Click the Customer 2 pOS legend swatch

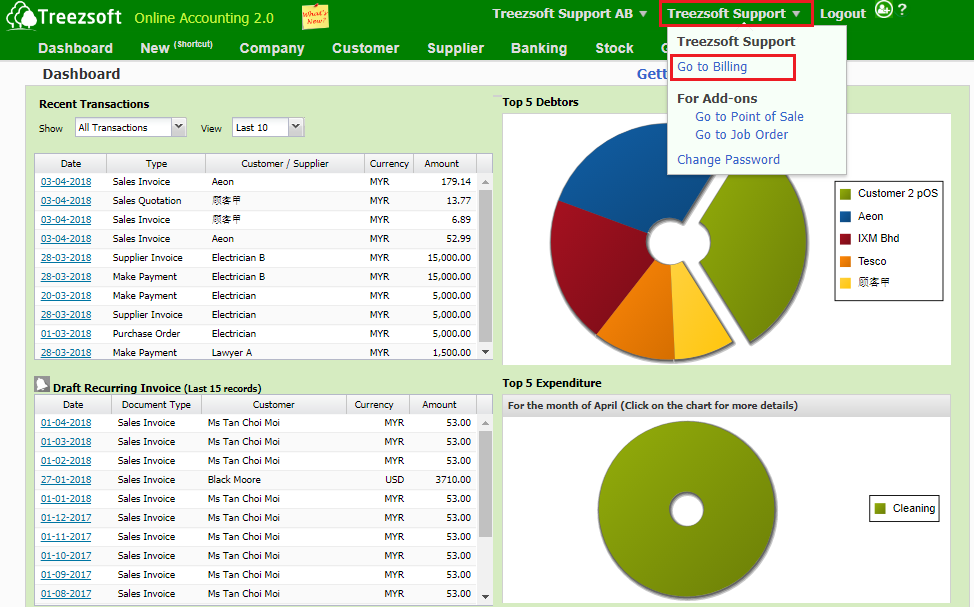[x=845, y=194]
